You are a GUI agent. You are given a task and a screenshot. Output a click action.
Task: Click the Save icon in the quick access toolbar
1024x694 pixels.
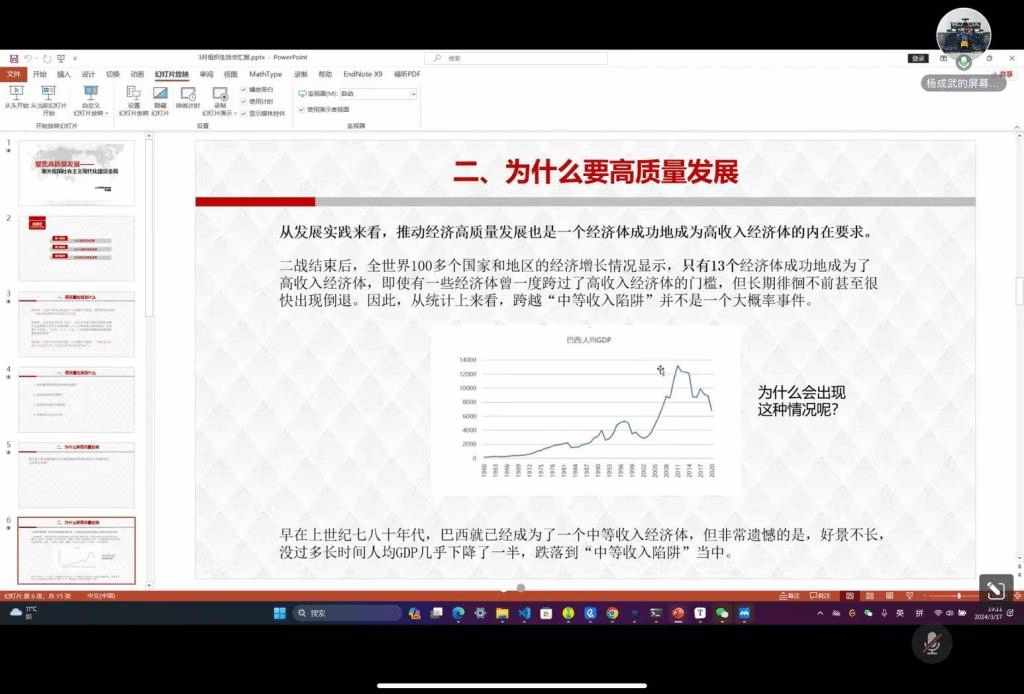[x=14, y=59]
